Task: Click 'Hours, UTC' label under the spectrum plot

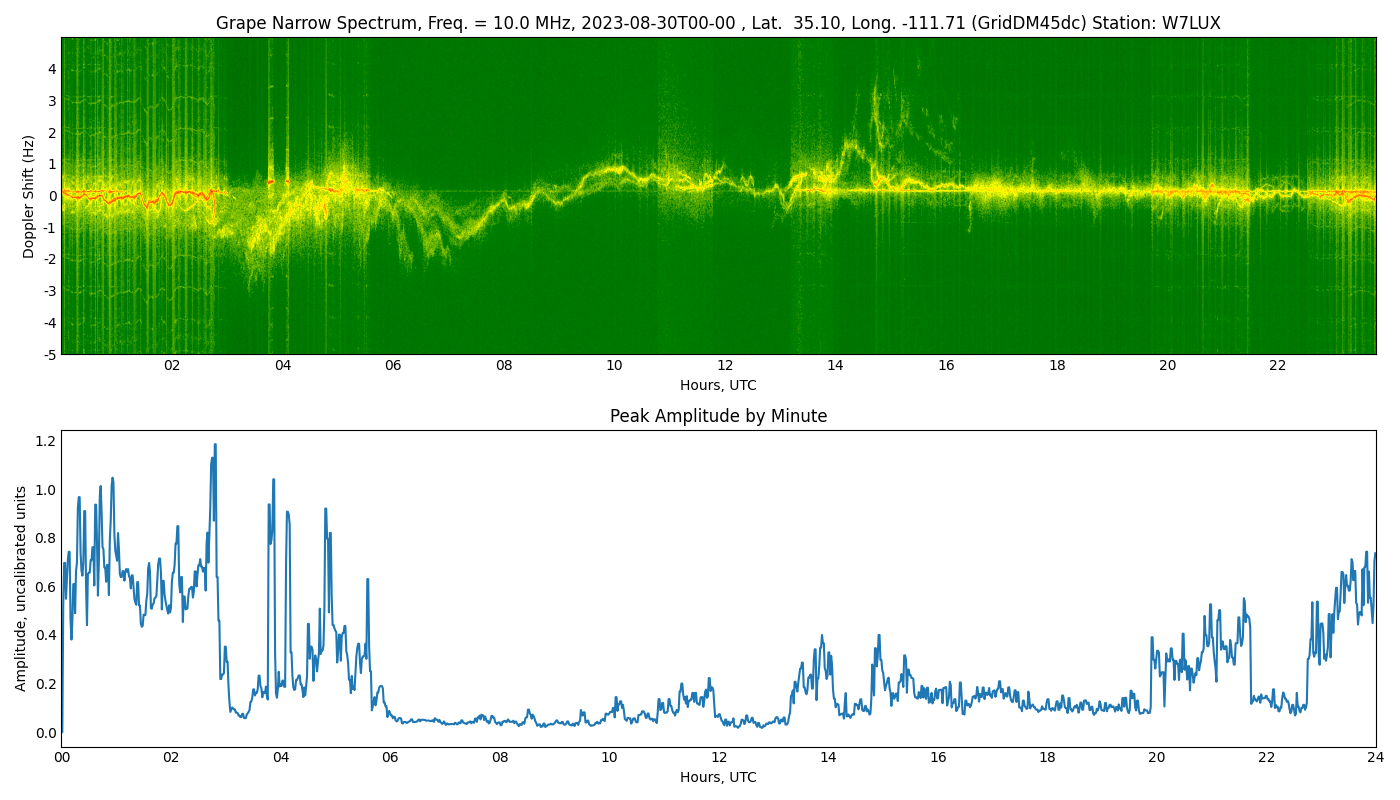Action: pos(718,385)
